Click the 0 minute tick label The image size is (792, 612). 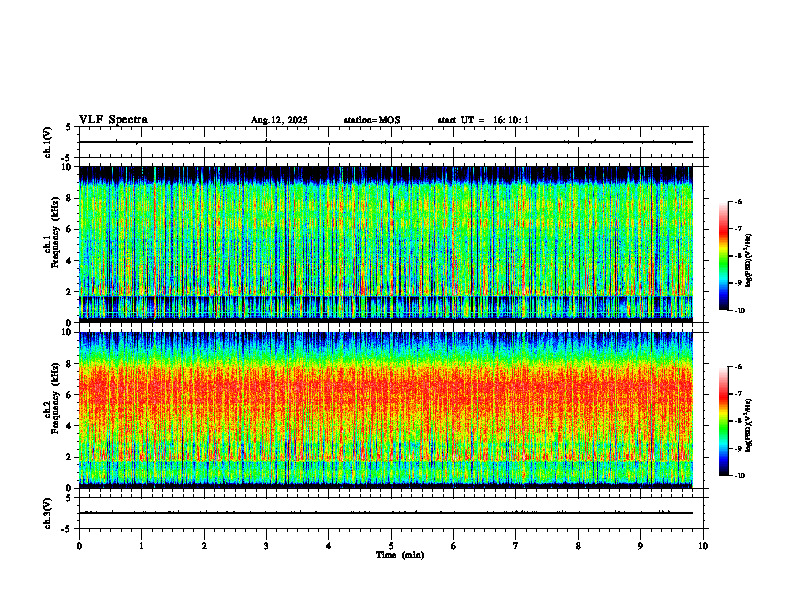click(x=79, y=546)
